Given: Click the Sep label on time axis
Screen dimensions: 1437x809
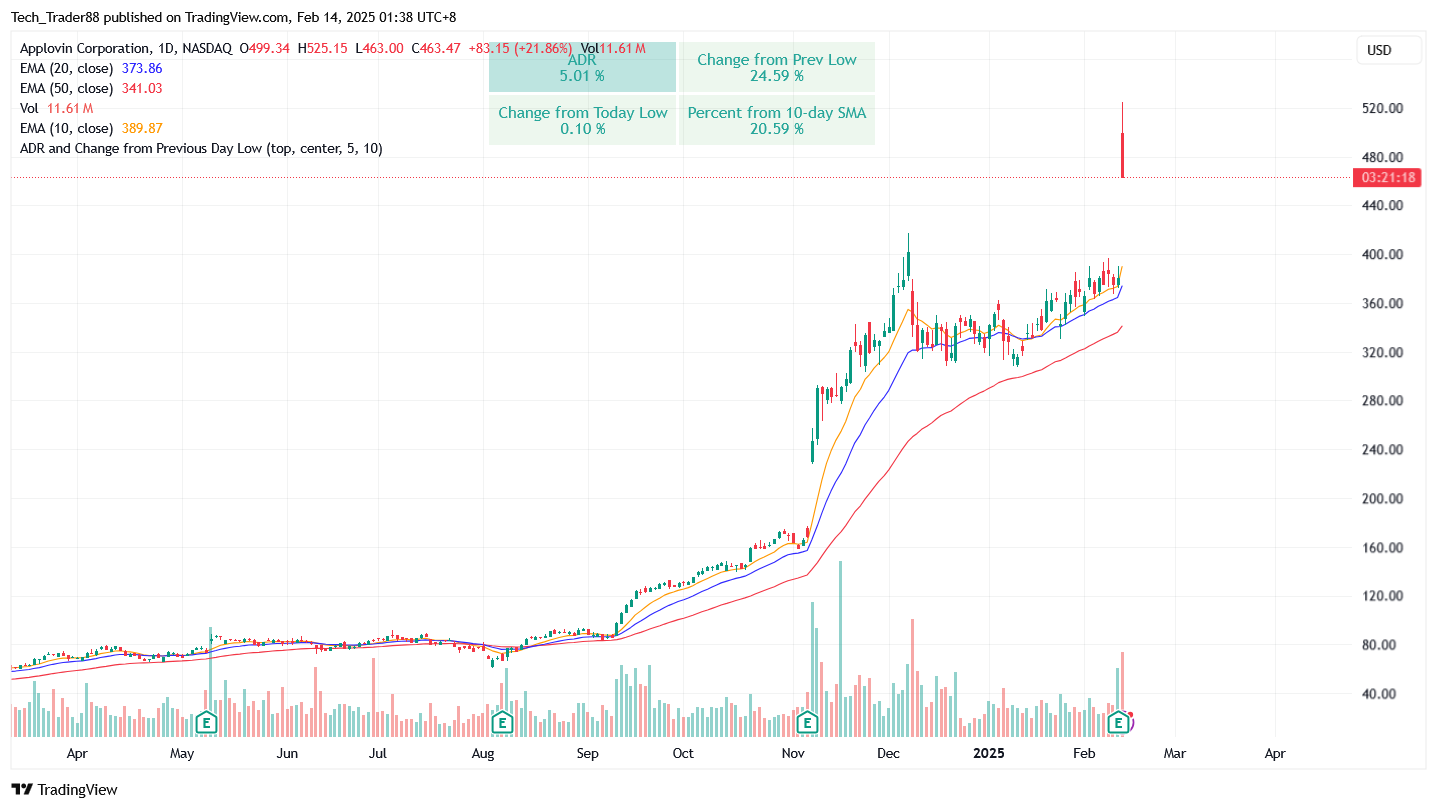Looking at the screenshot, I should (x=587, y=753).
